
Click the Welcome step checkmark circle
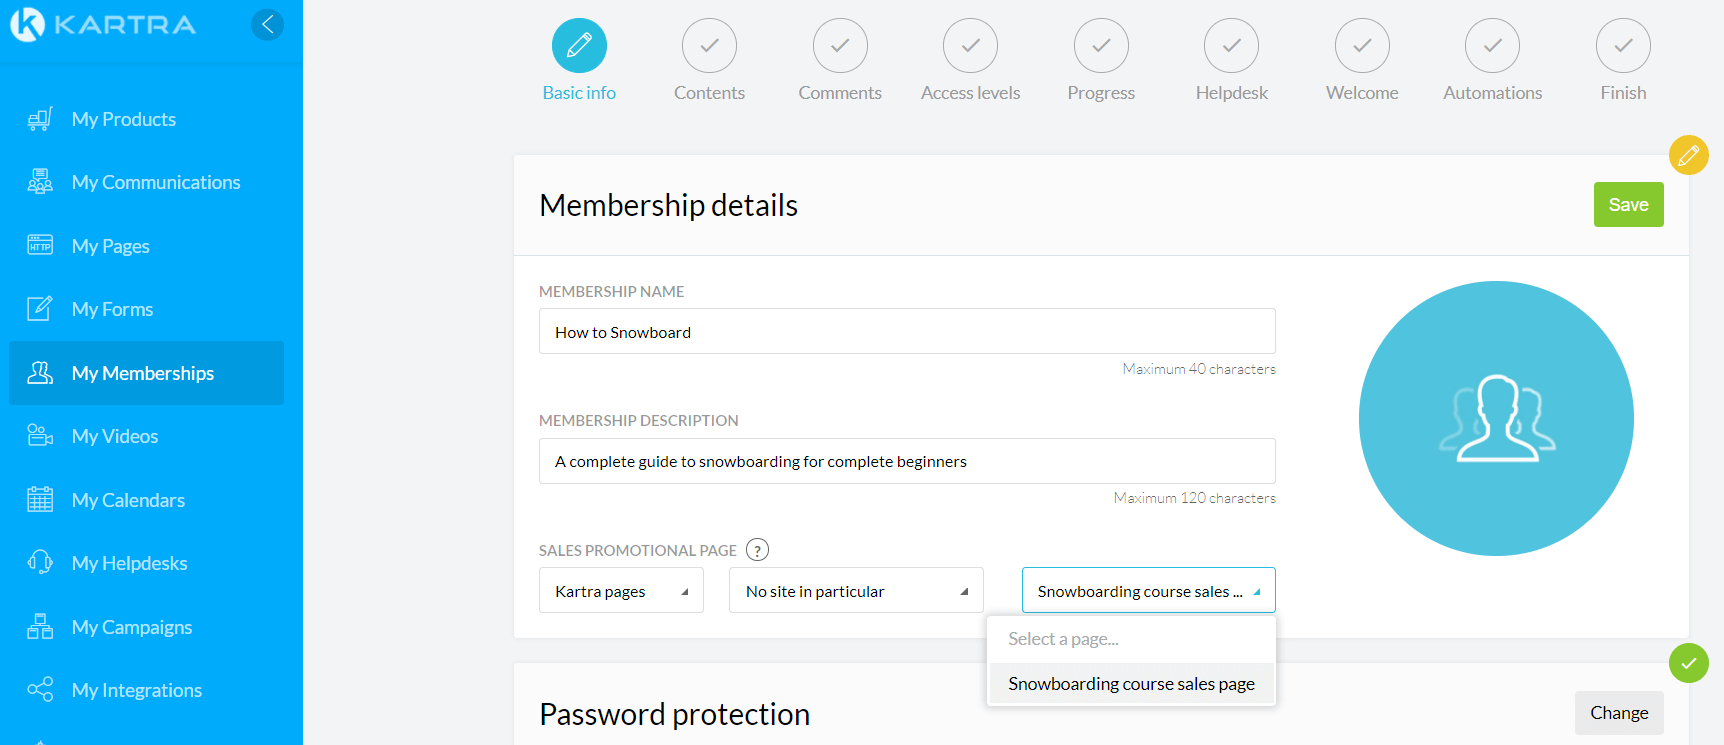click(x=1362, y=46)
